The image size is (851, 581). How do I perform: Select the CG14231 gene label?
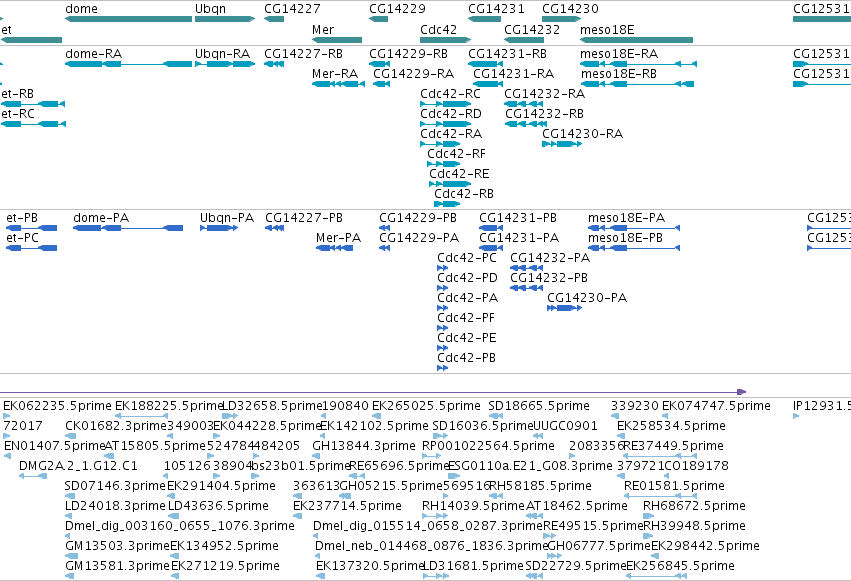click(496, 9)
